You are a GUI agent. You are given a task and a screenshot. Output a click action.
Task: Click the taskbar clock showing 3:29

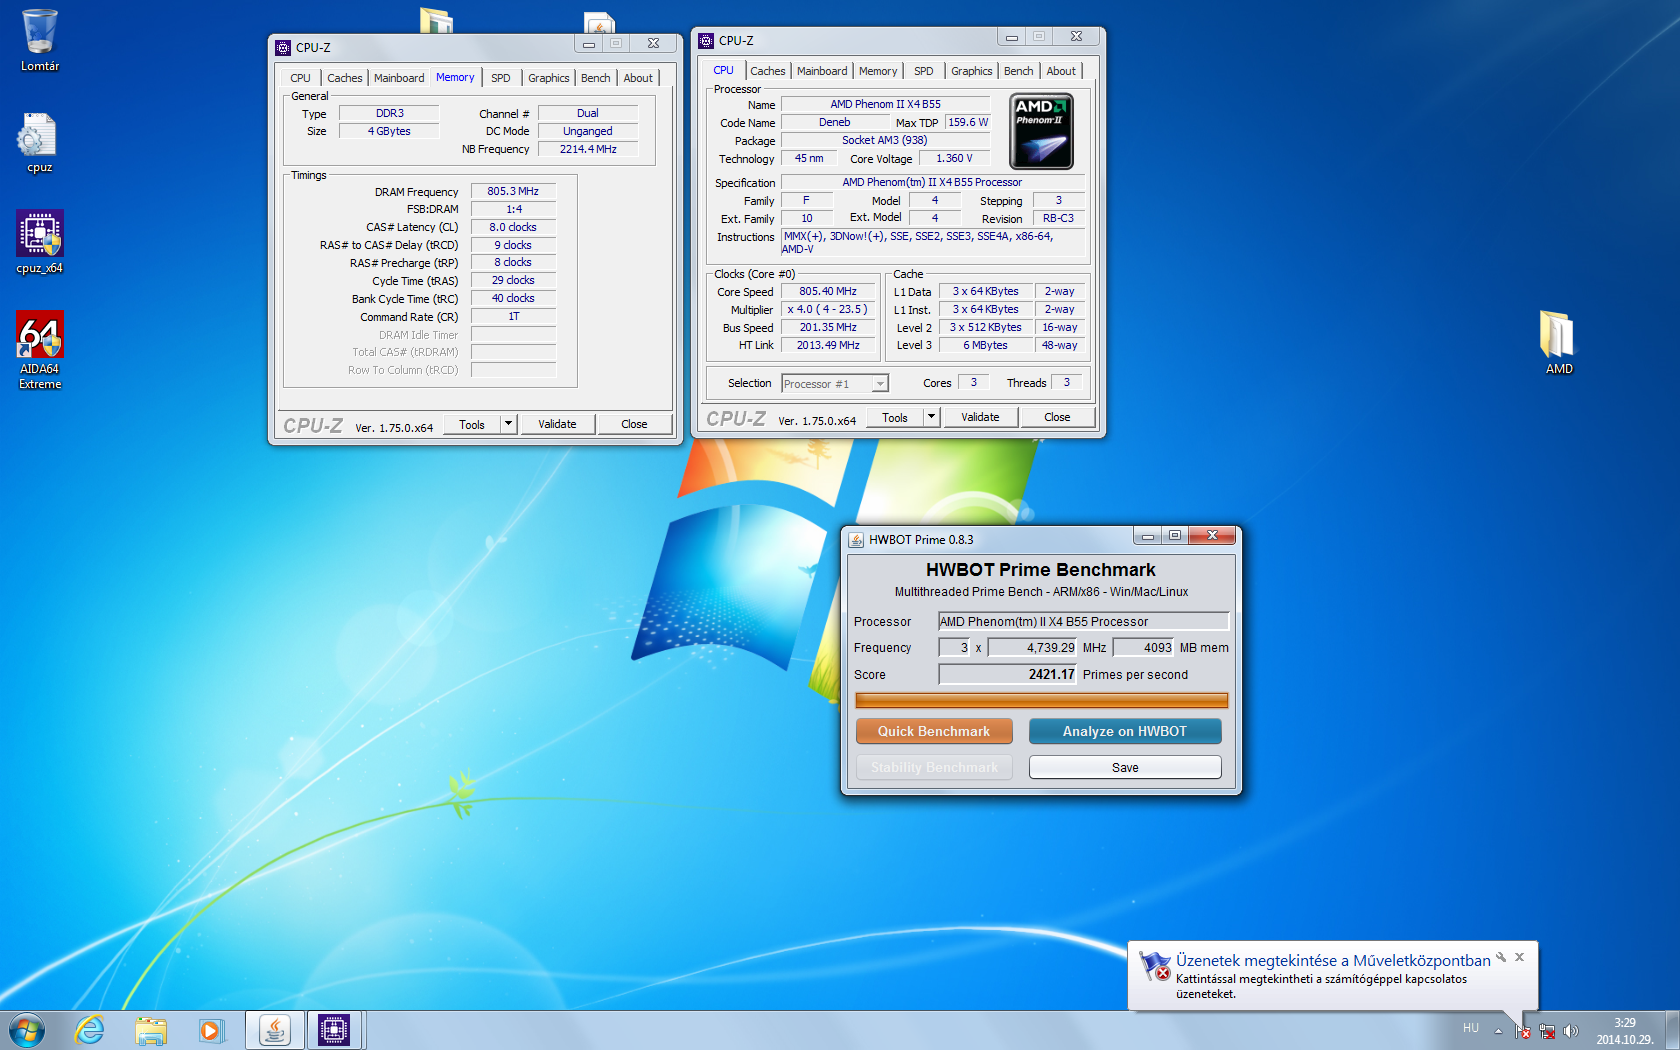(1624, 1031)
